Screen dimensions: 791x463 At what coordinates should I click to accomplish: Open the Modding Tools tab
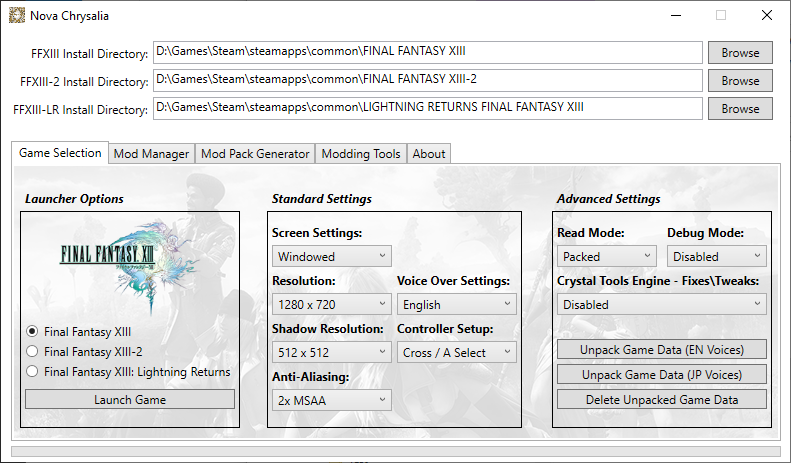click(x=361, y=154)
